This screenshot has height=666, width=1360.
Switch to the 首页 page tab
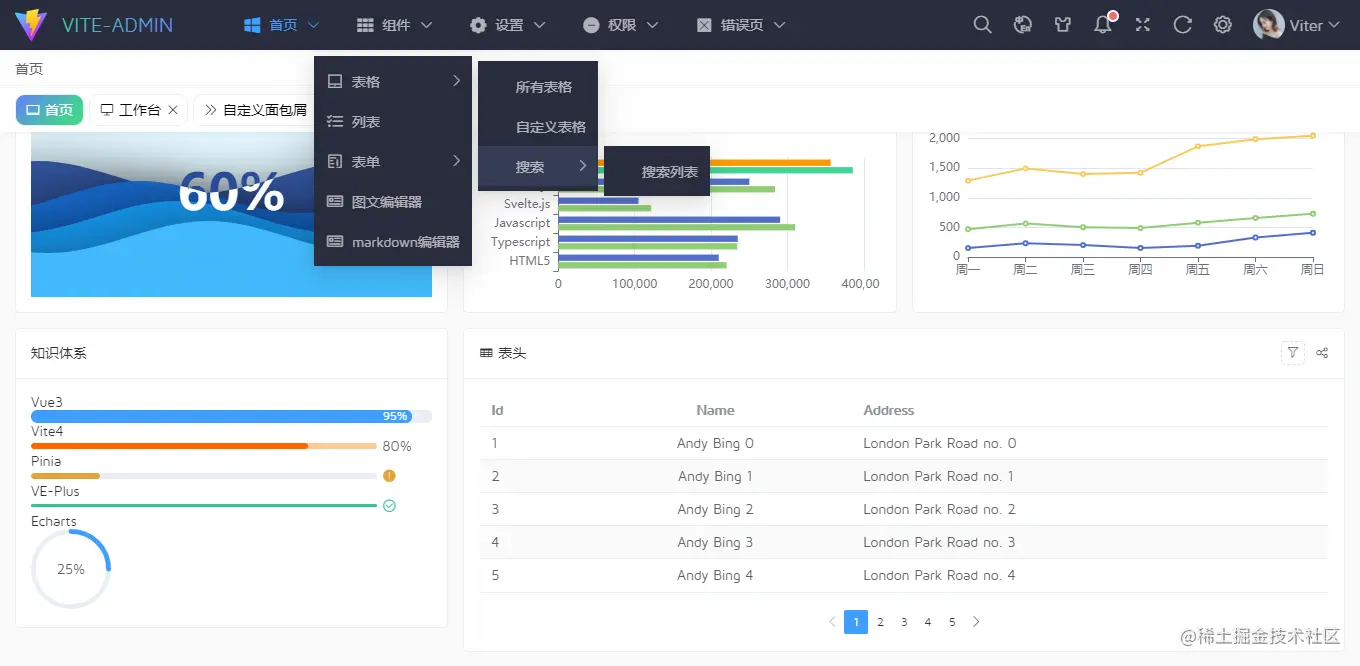(x=49, y=110)
